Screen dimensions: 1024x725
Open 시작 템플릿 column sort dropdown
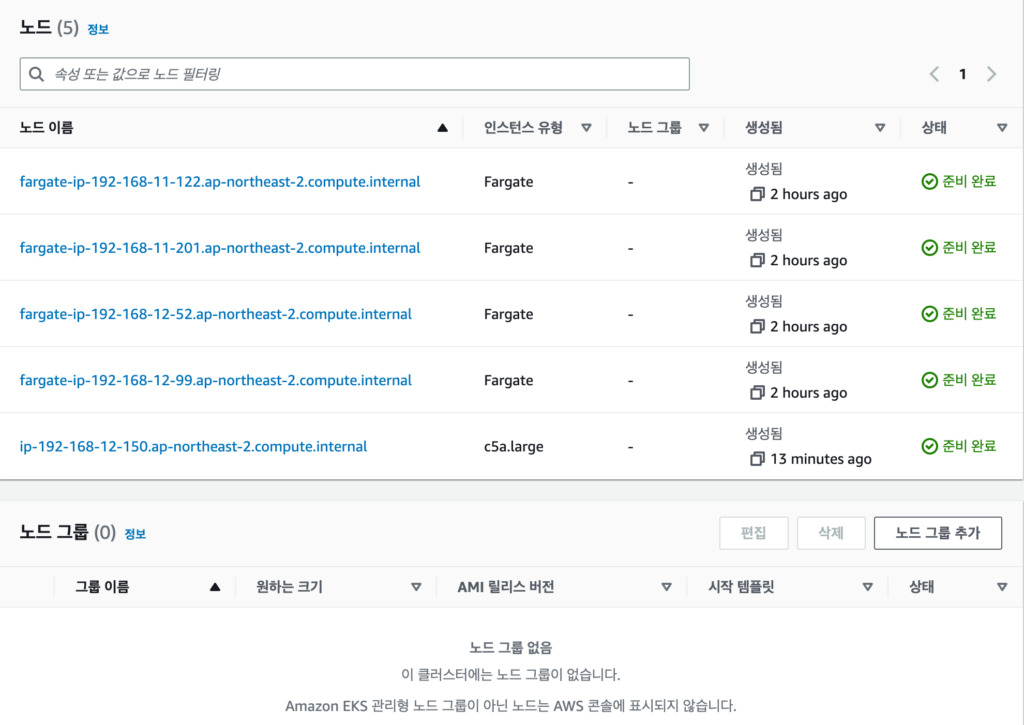click(867, 587)
